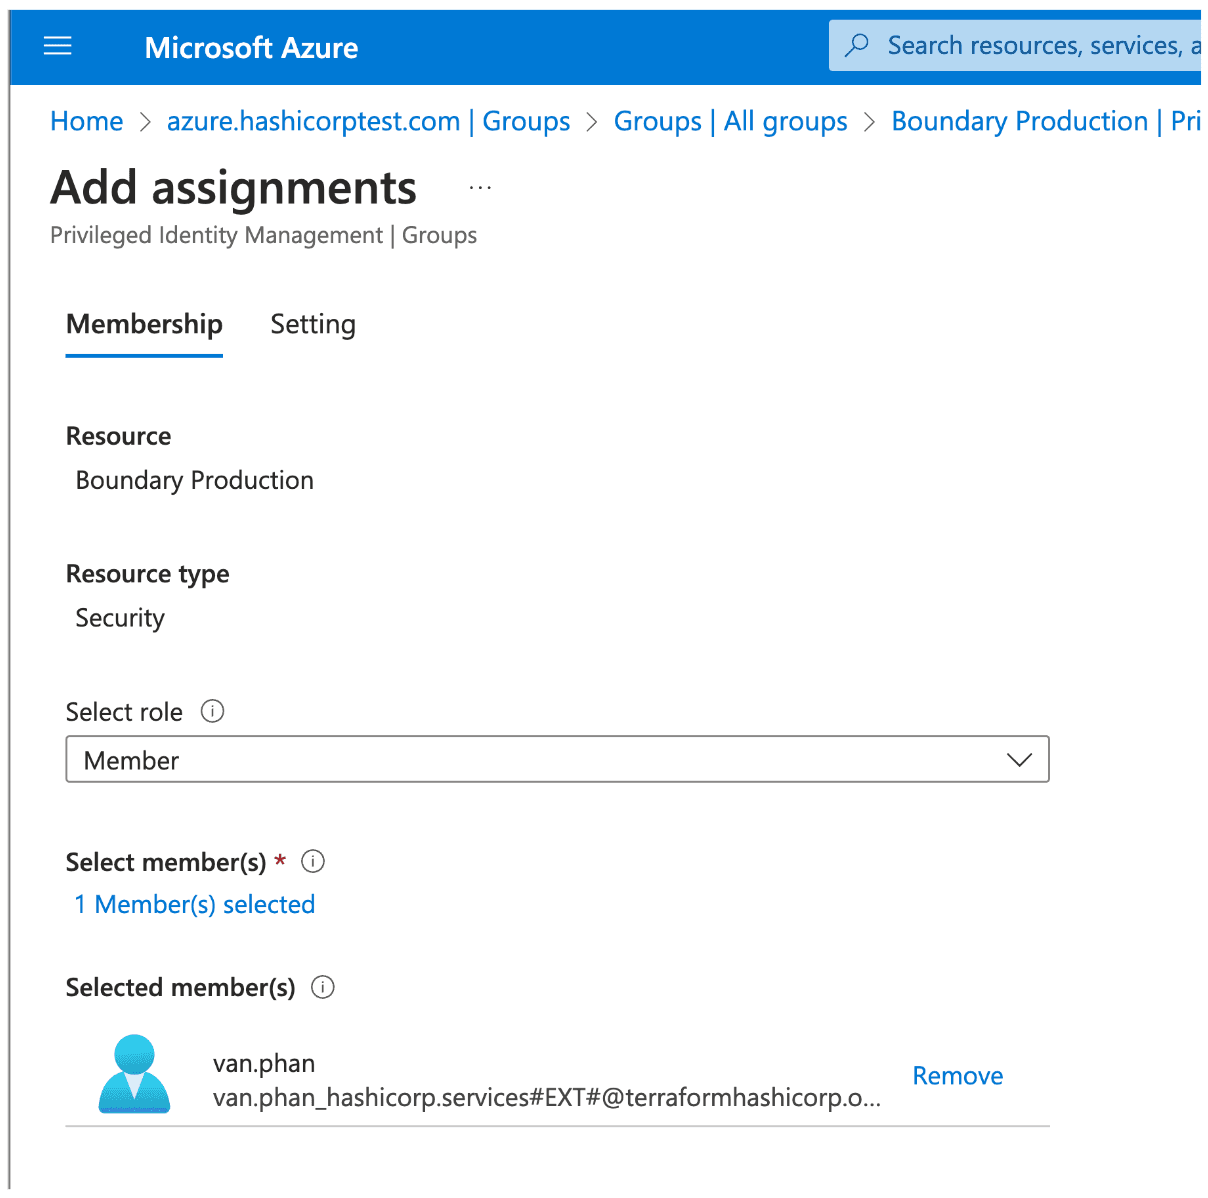Click the van.phan member name
This screenshot has height=1198, width=1208.
[264, 1063]
